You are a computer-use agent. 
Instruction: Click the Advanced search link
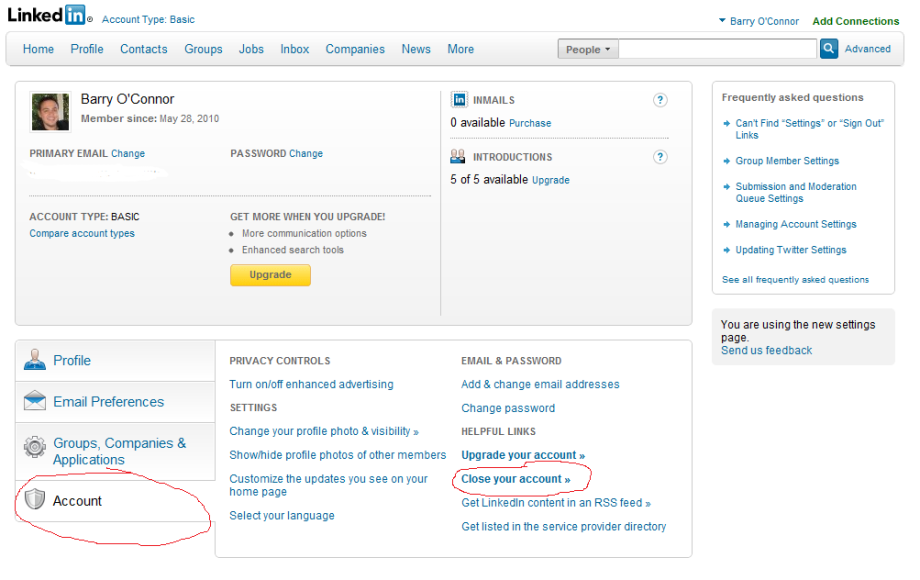(867, 49)
